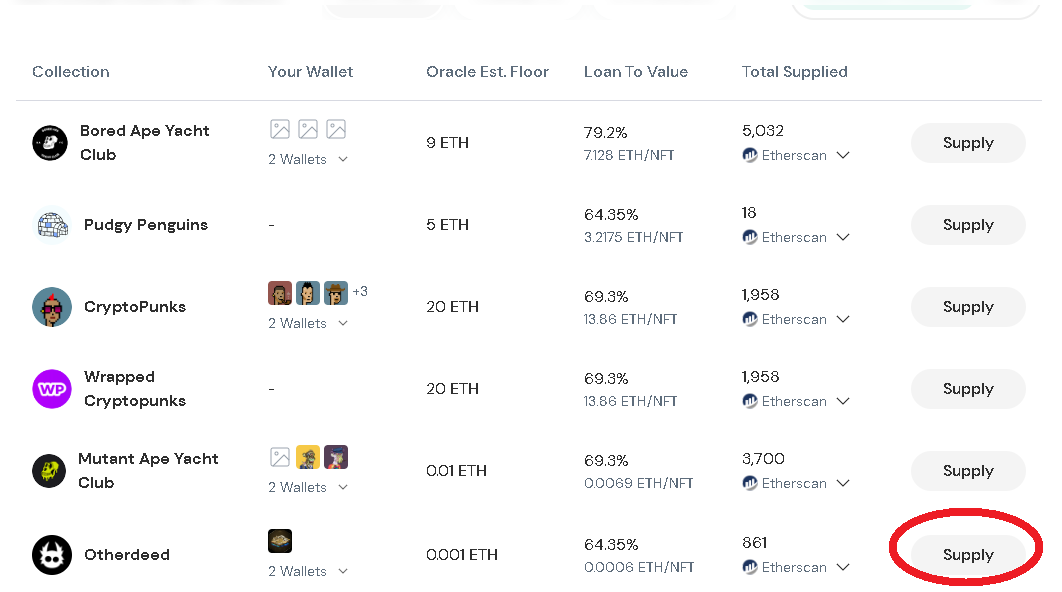1062x592 pixels.
Task: Click Supply button for Wrapped Cryptopunks
Action: (x=968, y=389)
